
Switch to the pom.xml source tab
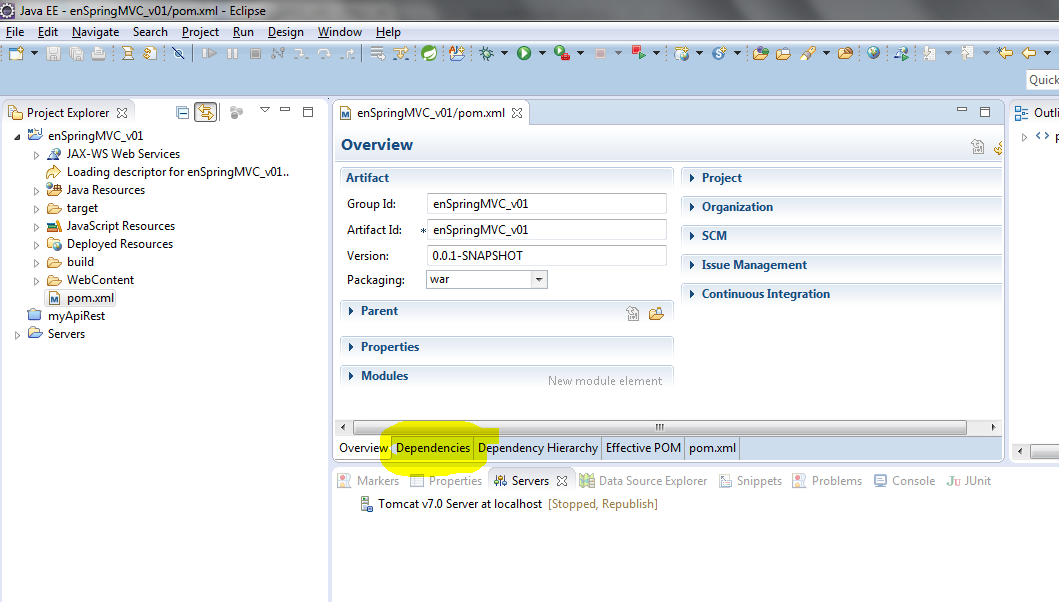[712, 448]
